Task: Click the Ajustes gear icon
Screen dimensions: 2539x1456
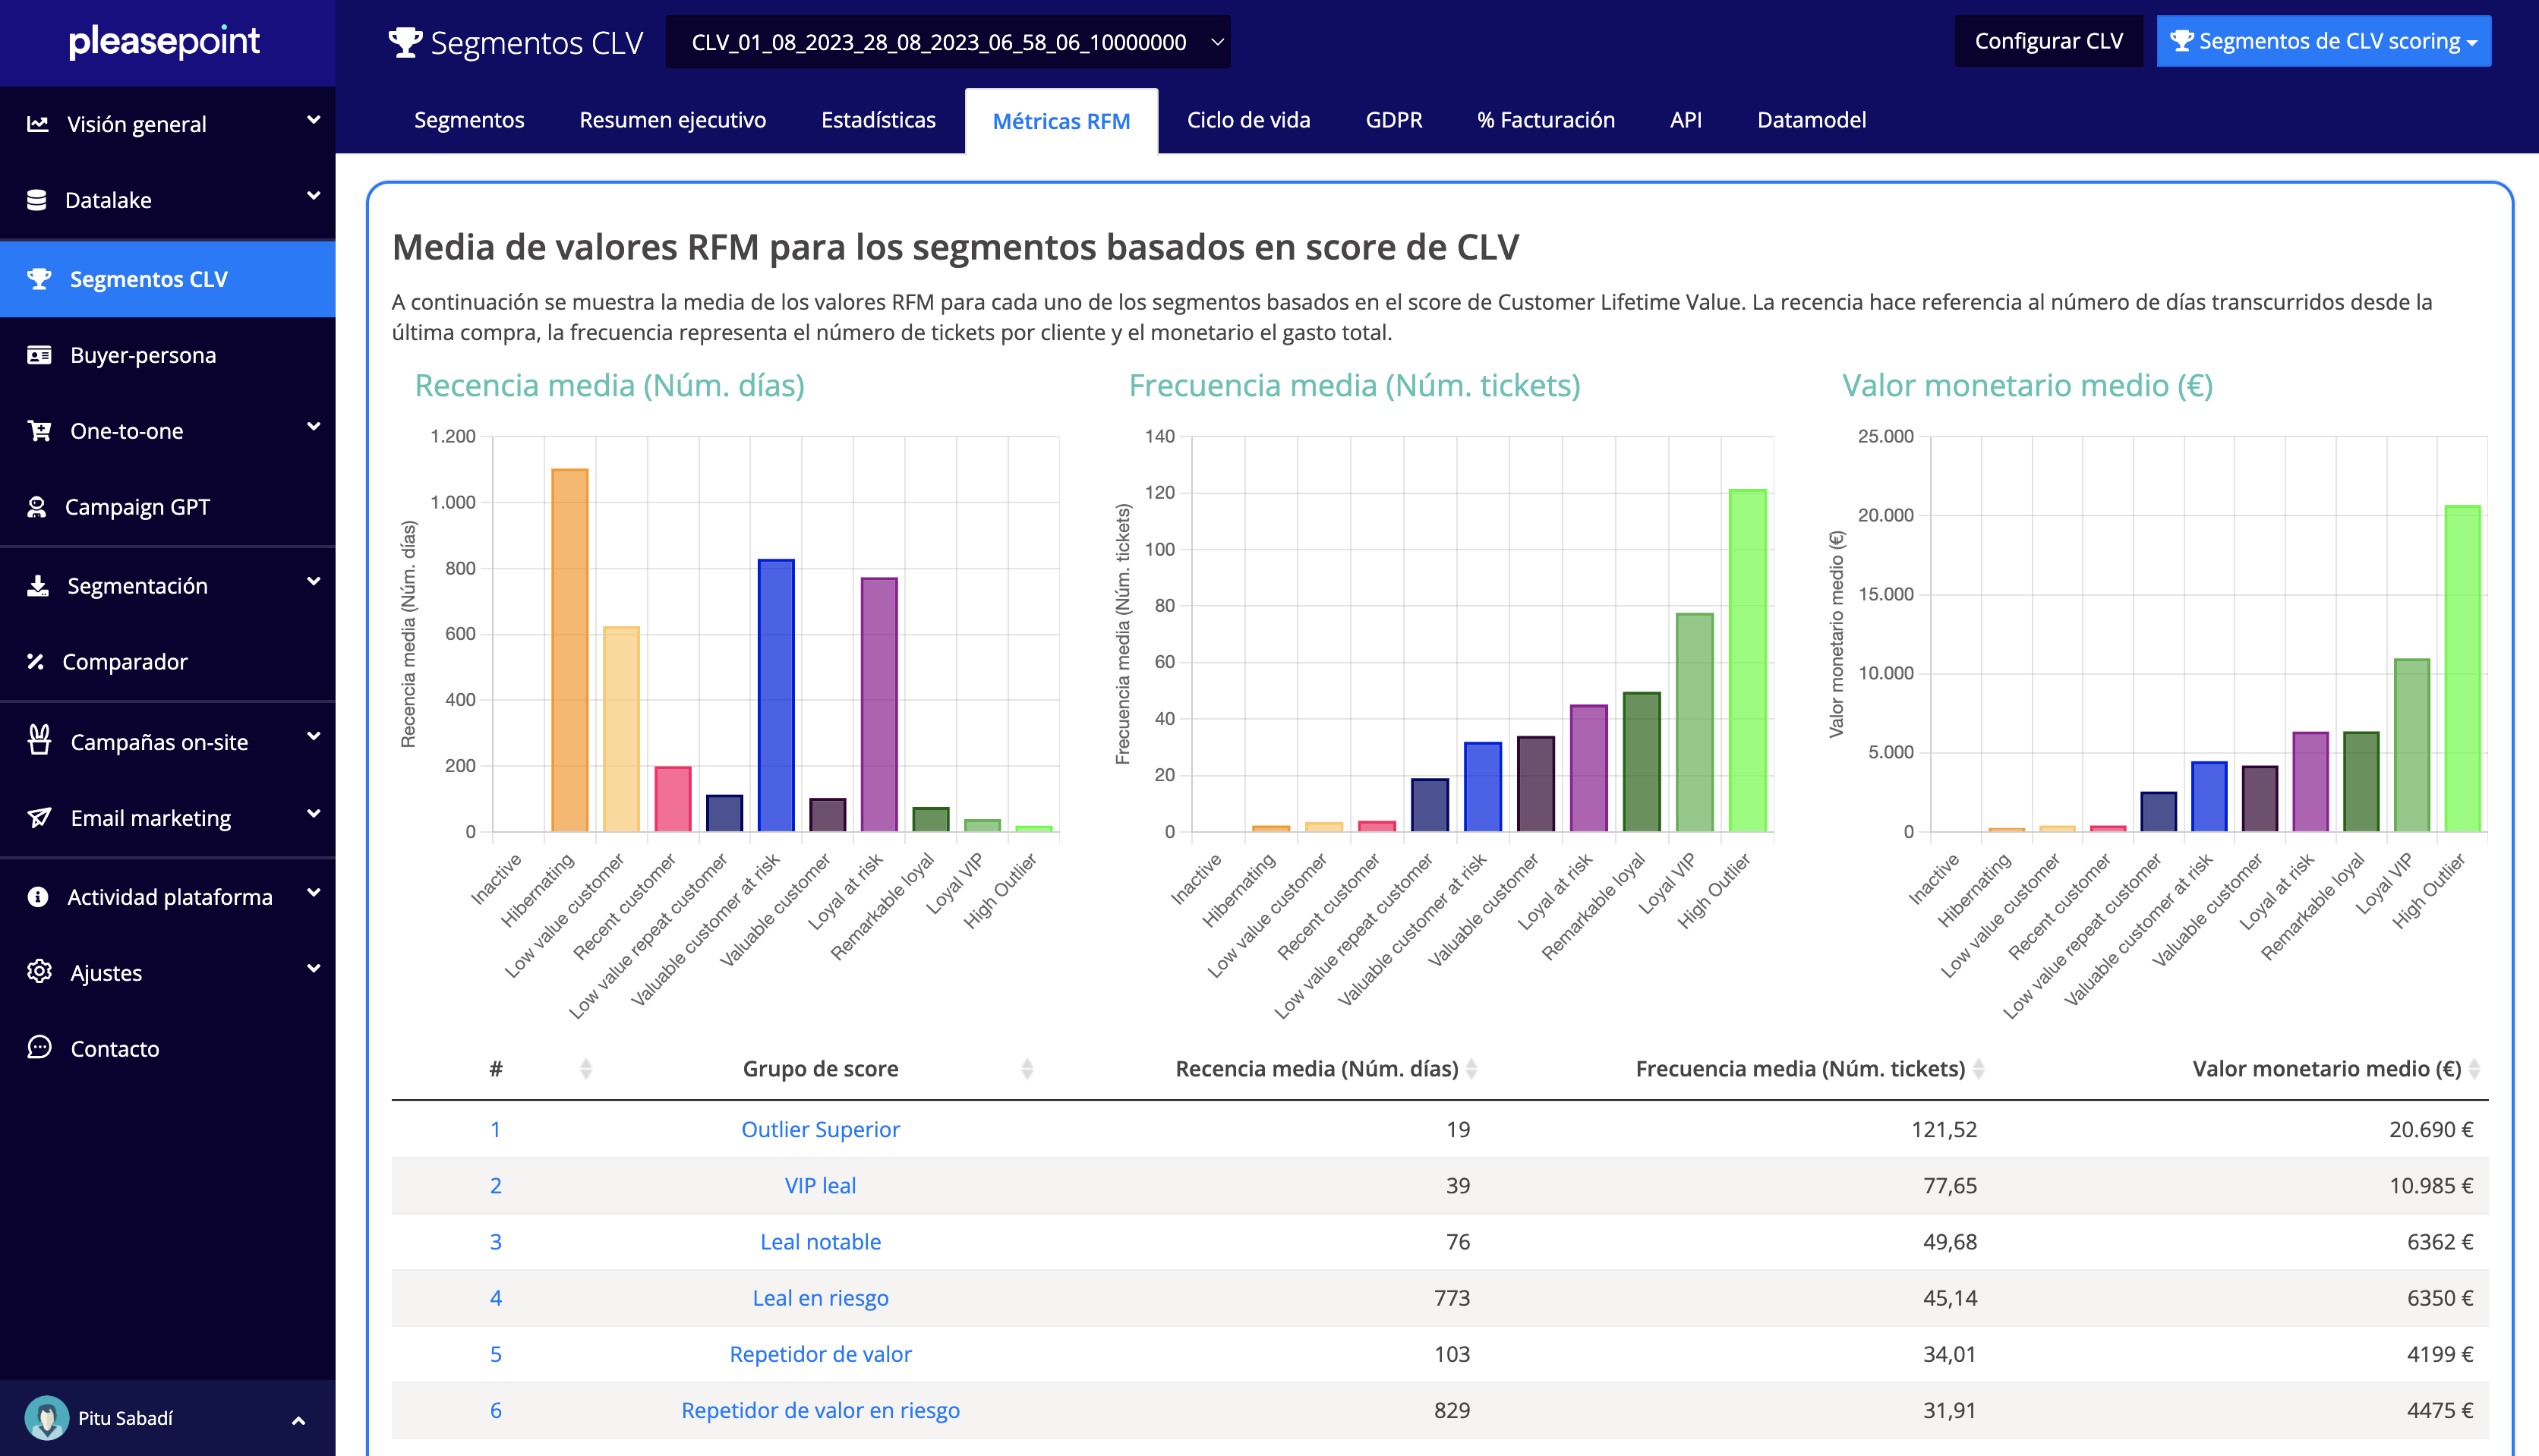Action: [39, 972]
